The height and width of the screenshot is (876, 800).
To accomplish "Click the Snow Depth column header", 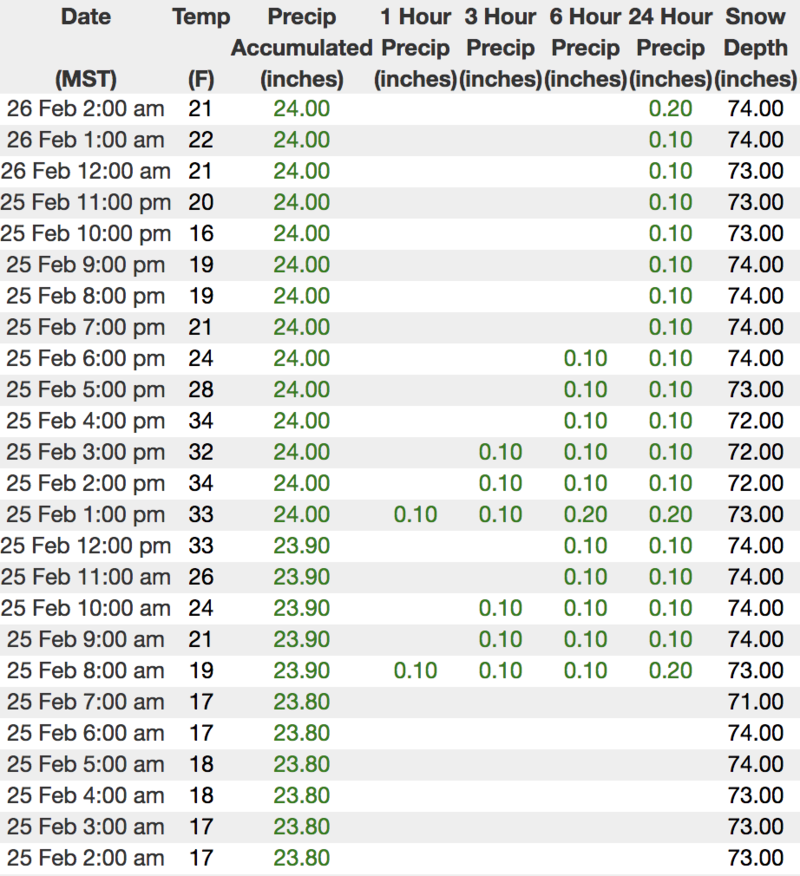I will point(756,47).
